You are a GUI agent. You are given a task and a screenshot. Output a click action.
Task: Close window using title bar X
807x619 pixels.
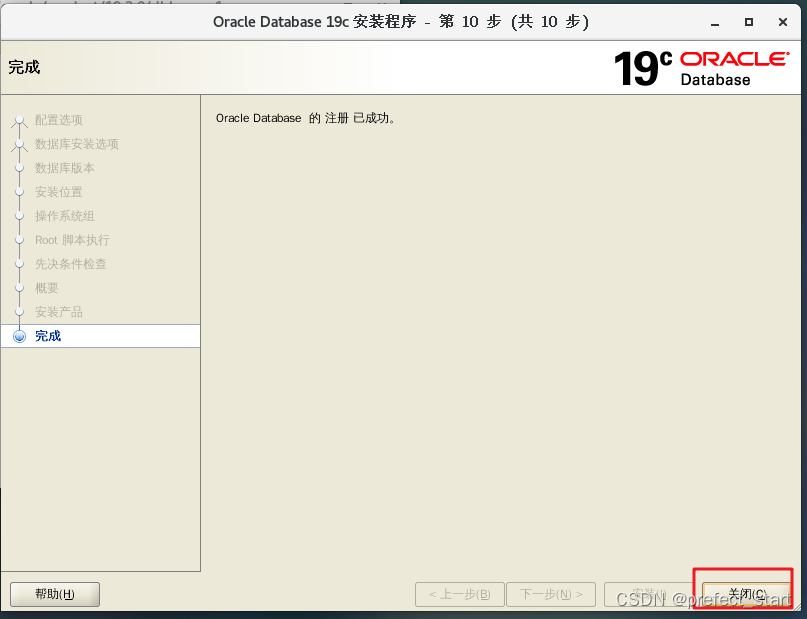pyautogui.click(x=783, y=22)
